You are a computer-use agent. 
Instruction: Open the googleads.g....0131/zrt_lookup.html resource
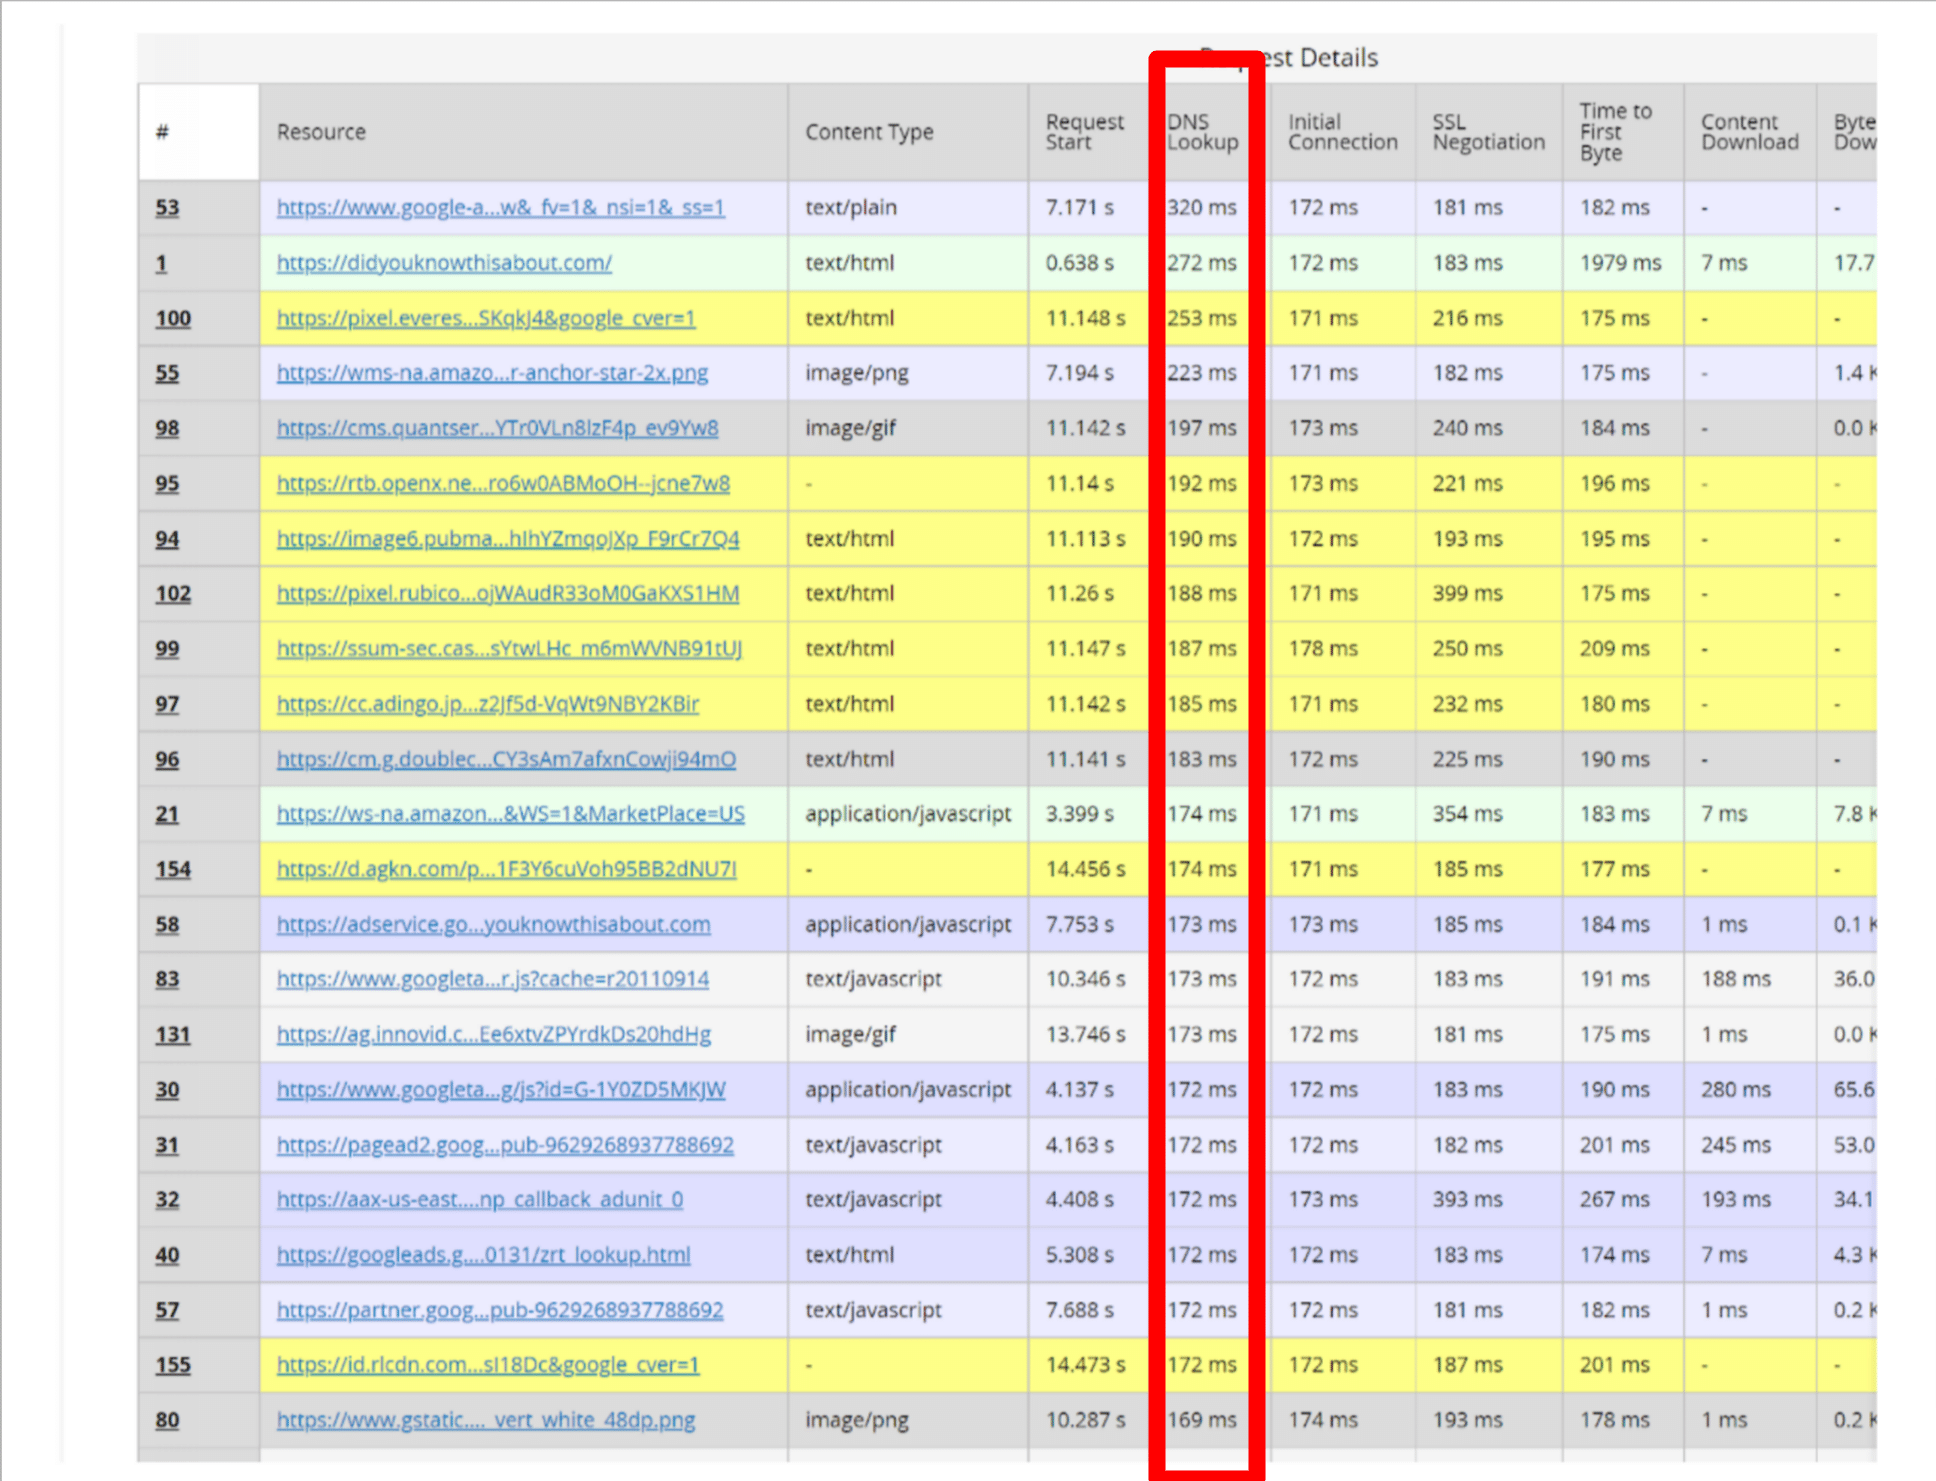click(x=484, y=1254)
